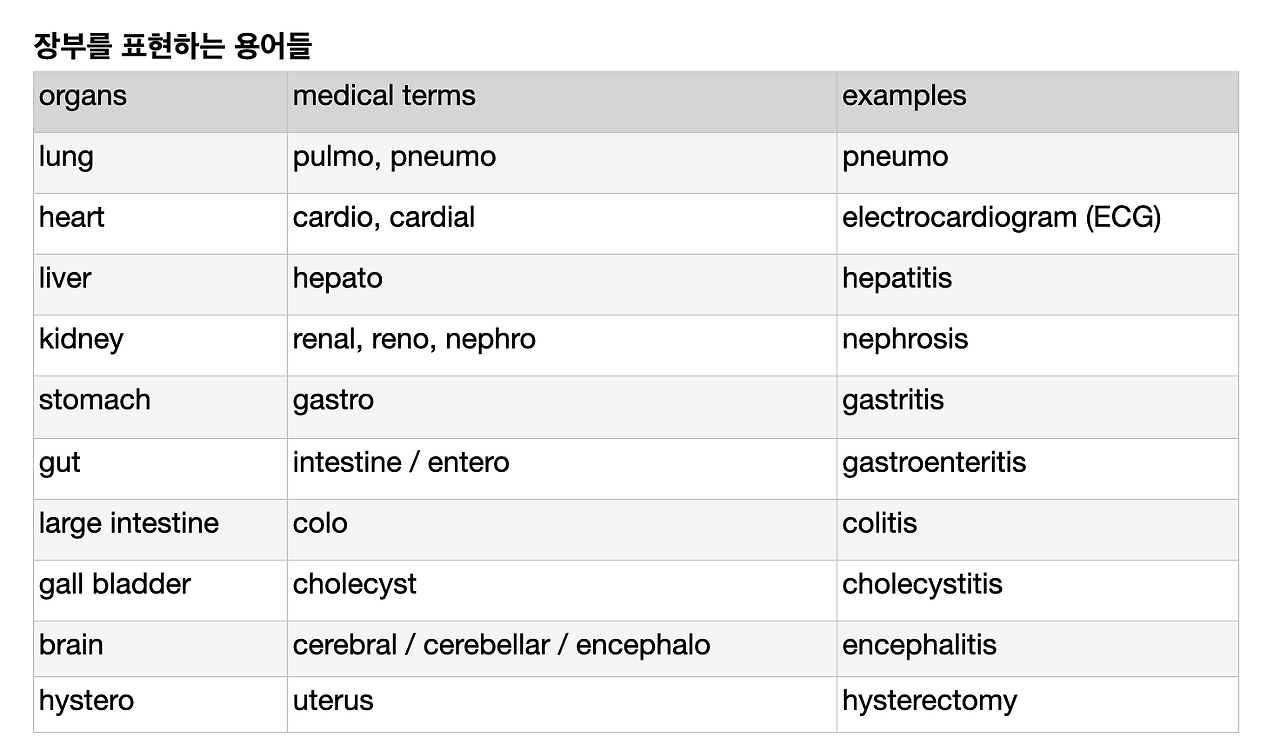The width and height of the screenshot is (1280, 751).
Task: Click the "hysterectomy" example cell
Action: [x=929, y=701]
